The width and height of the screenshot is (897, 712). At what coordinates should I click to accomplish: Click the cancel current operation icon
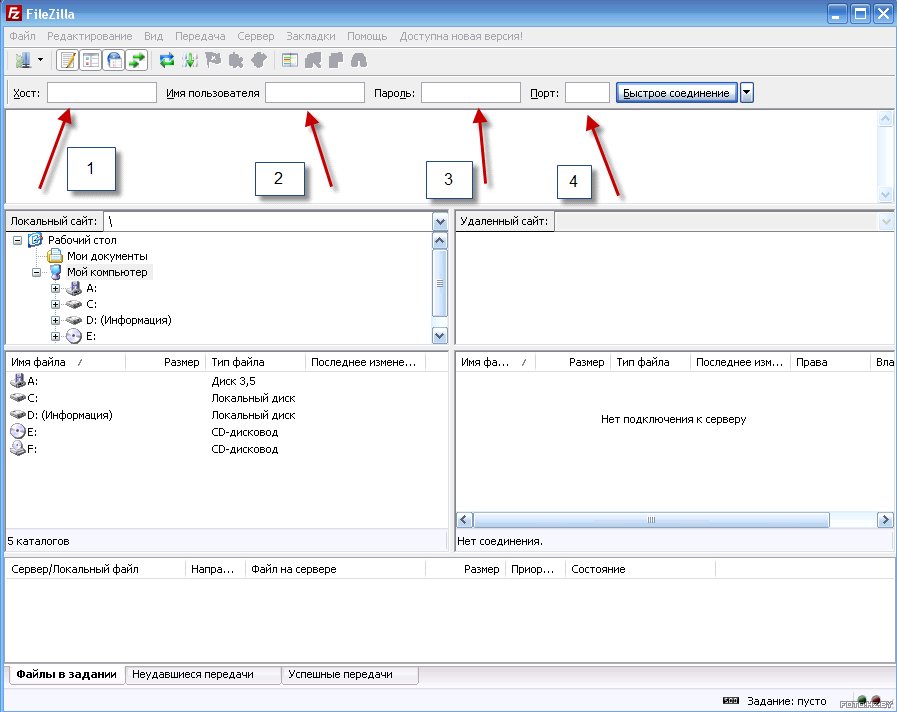click(x=213, y=60)
